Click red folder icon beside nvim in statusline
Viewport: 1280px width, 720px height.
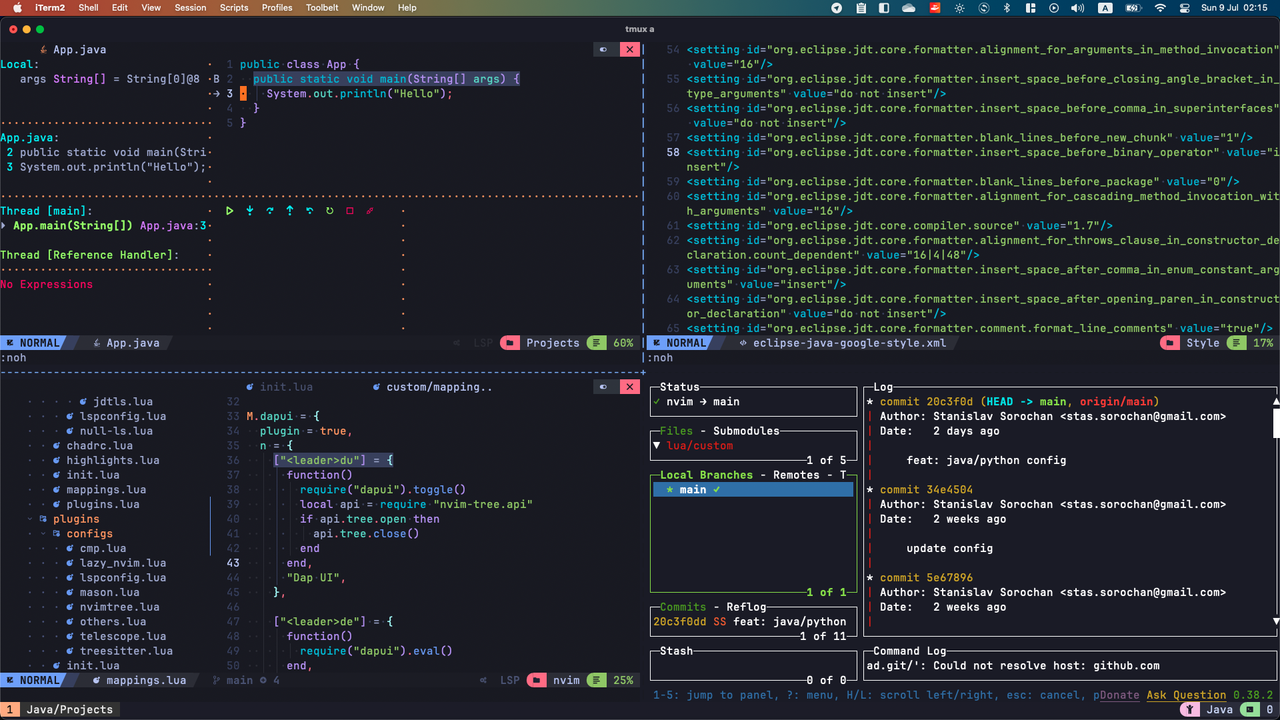pyautogui.click(x=537, y=680)
